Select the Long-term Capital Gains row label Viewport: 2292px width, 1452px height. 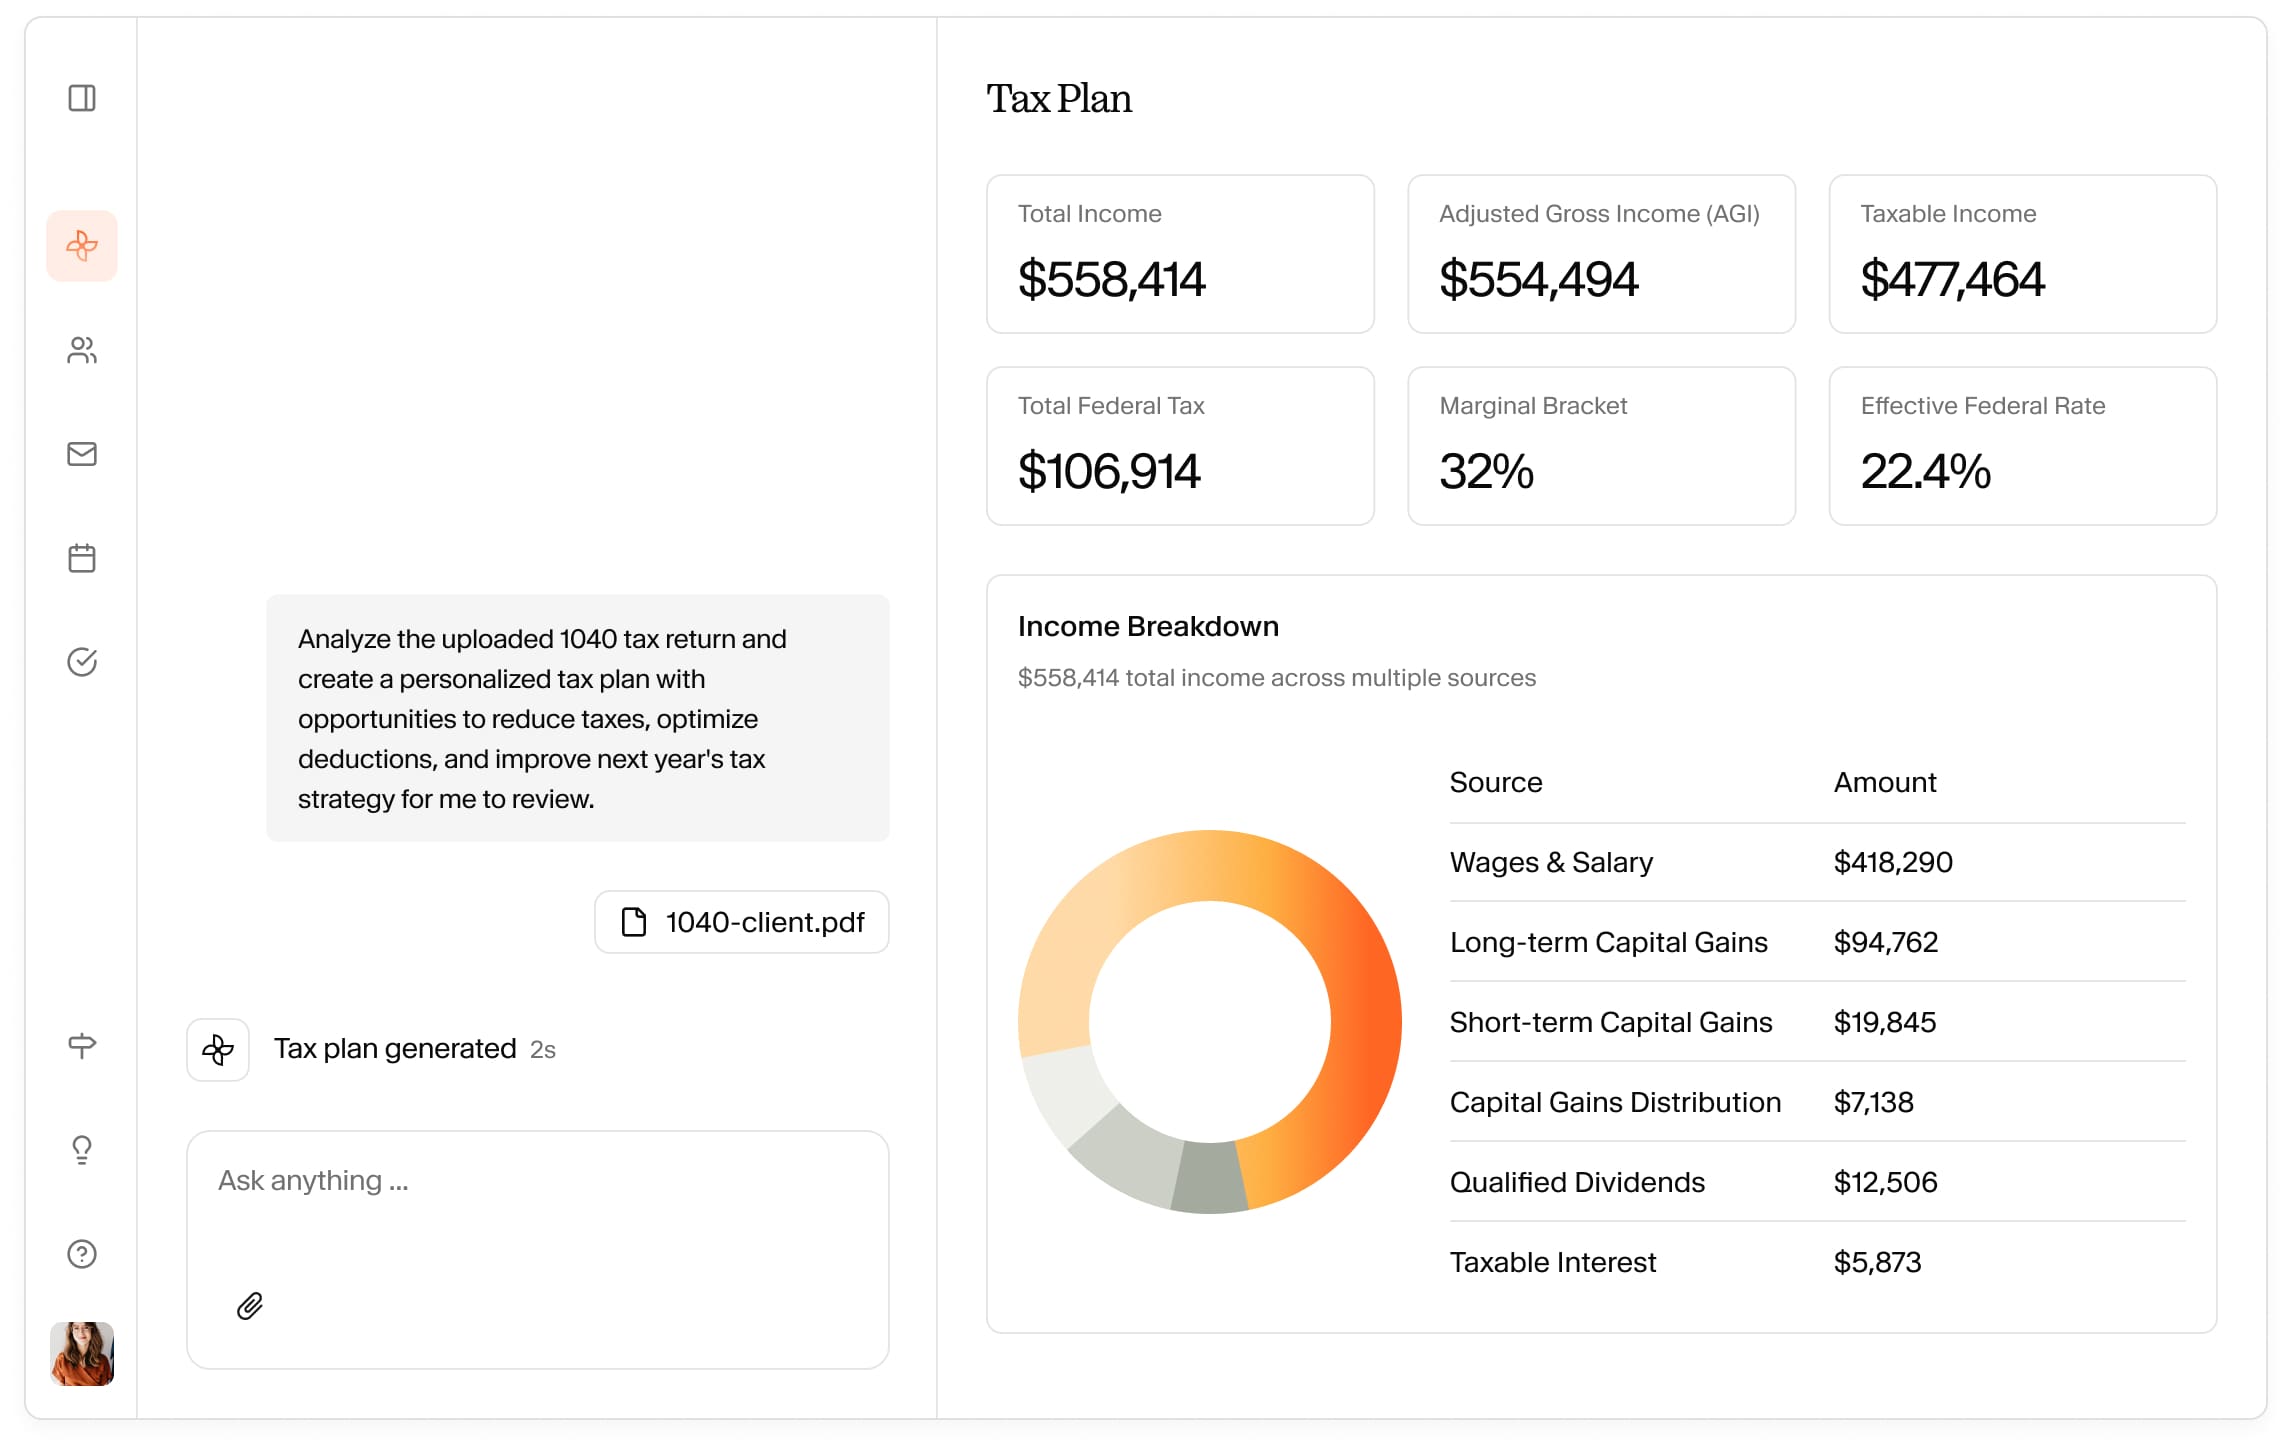(x=1609, y=942)
